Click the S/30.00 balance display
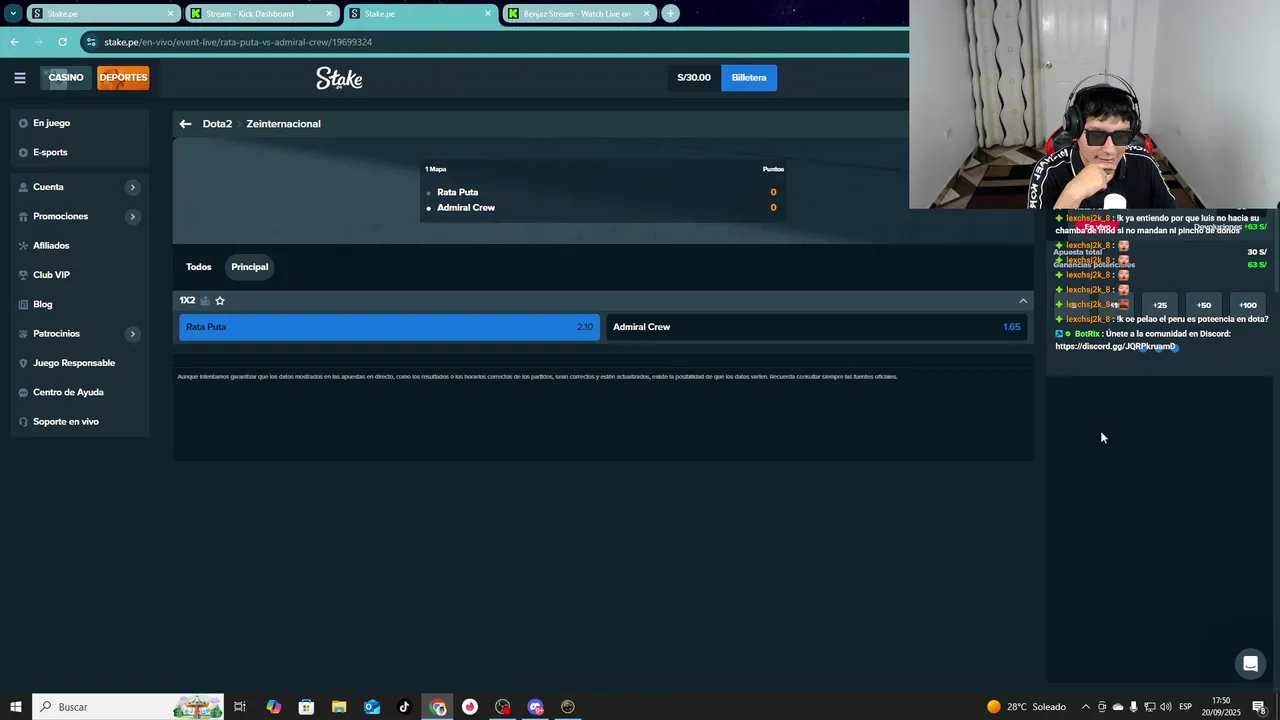The image size is (1280, 720). (x=694, y=78)
